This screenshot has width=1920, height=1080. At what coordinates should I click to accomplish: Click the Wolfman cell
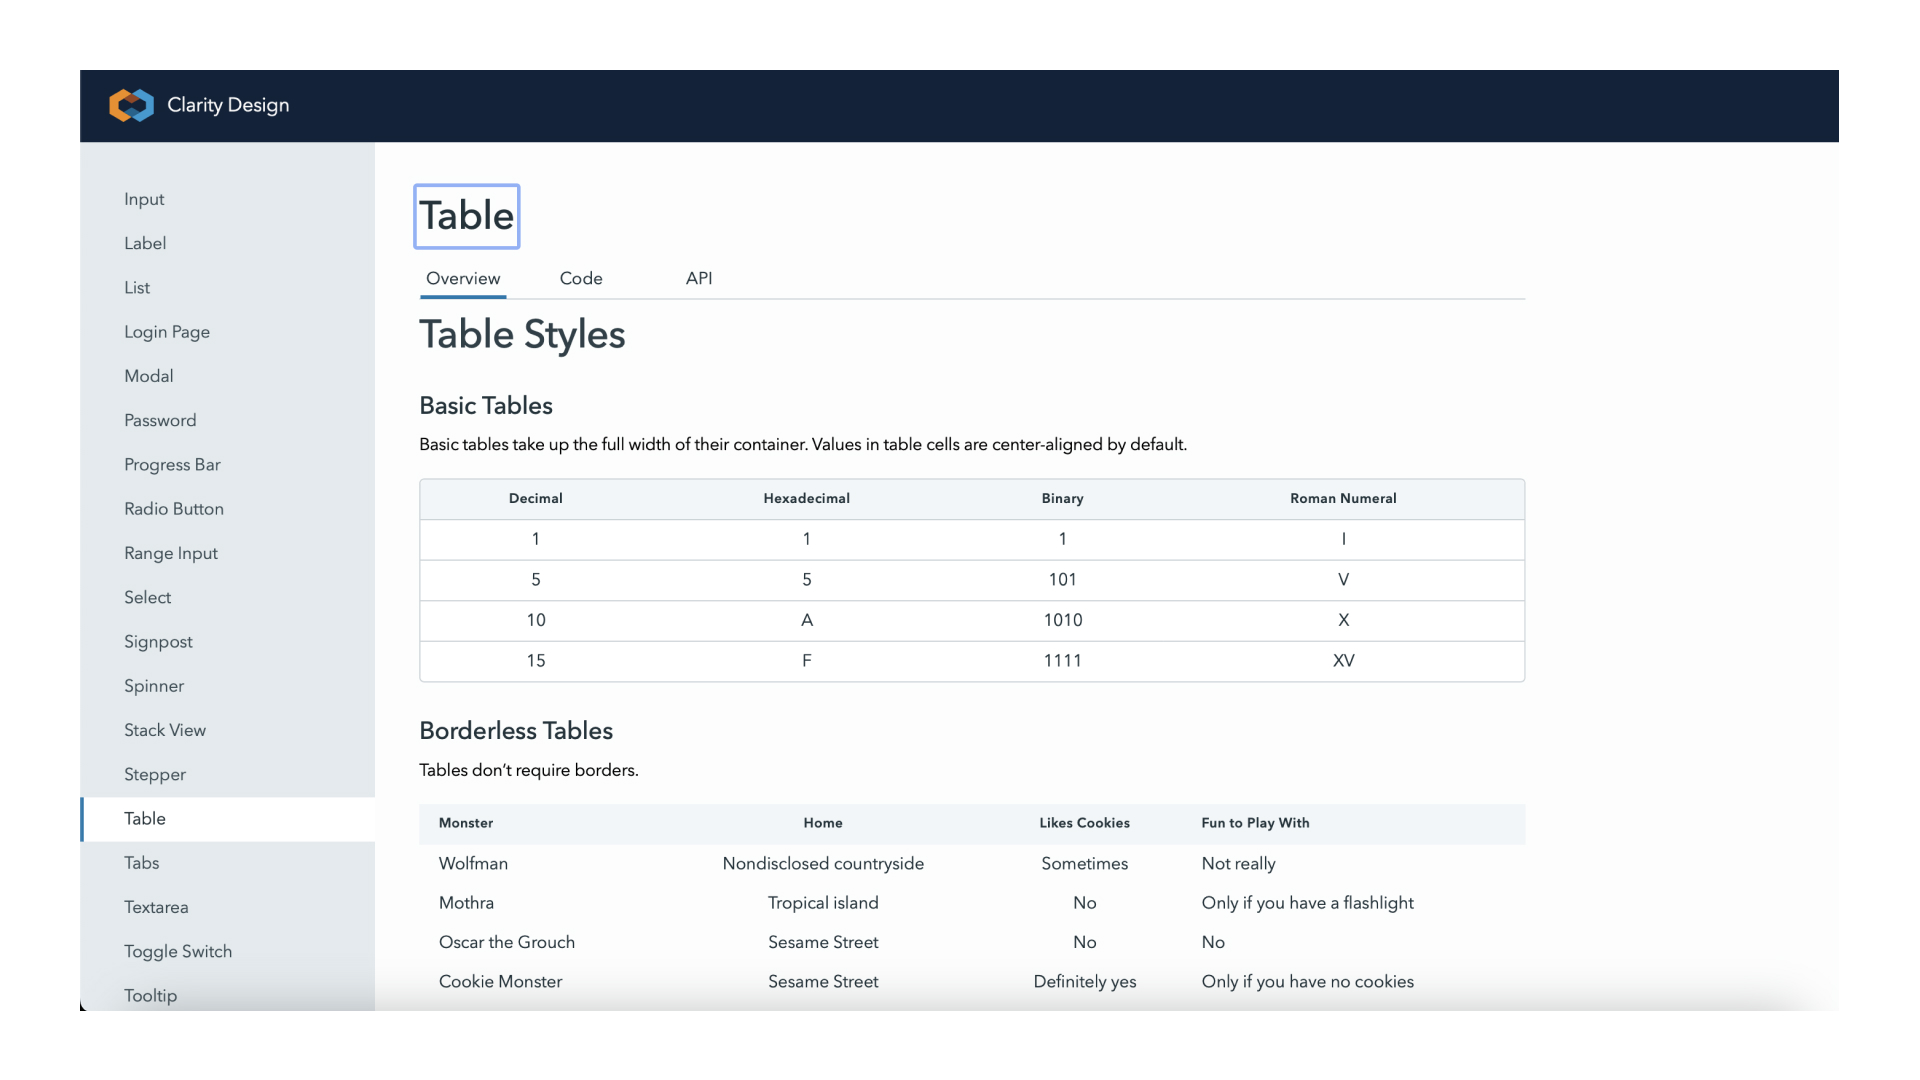[x=473, y=864]
